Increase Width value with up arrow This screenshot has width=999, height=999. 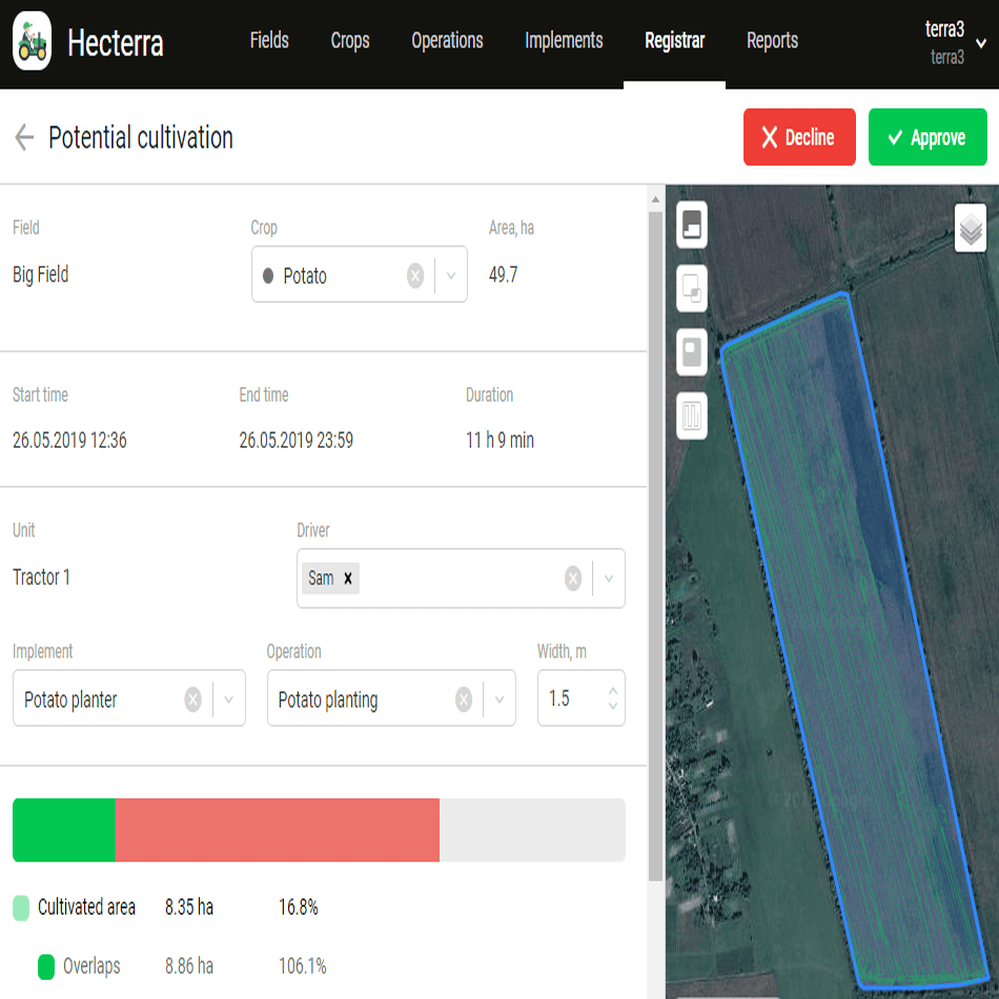[x=613, y=691]
